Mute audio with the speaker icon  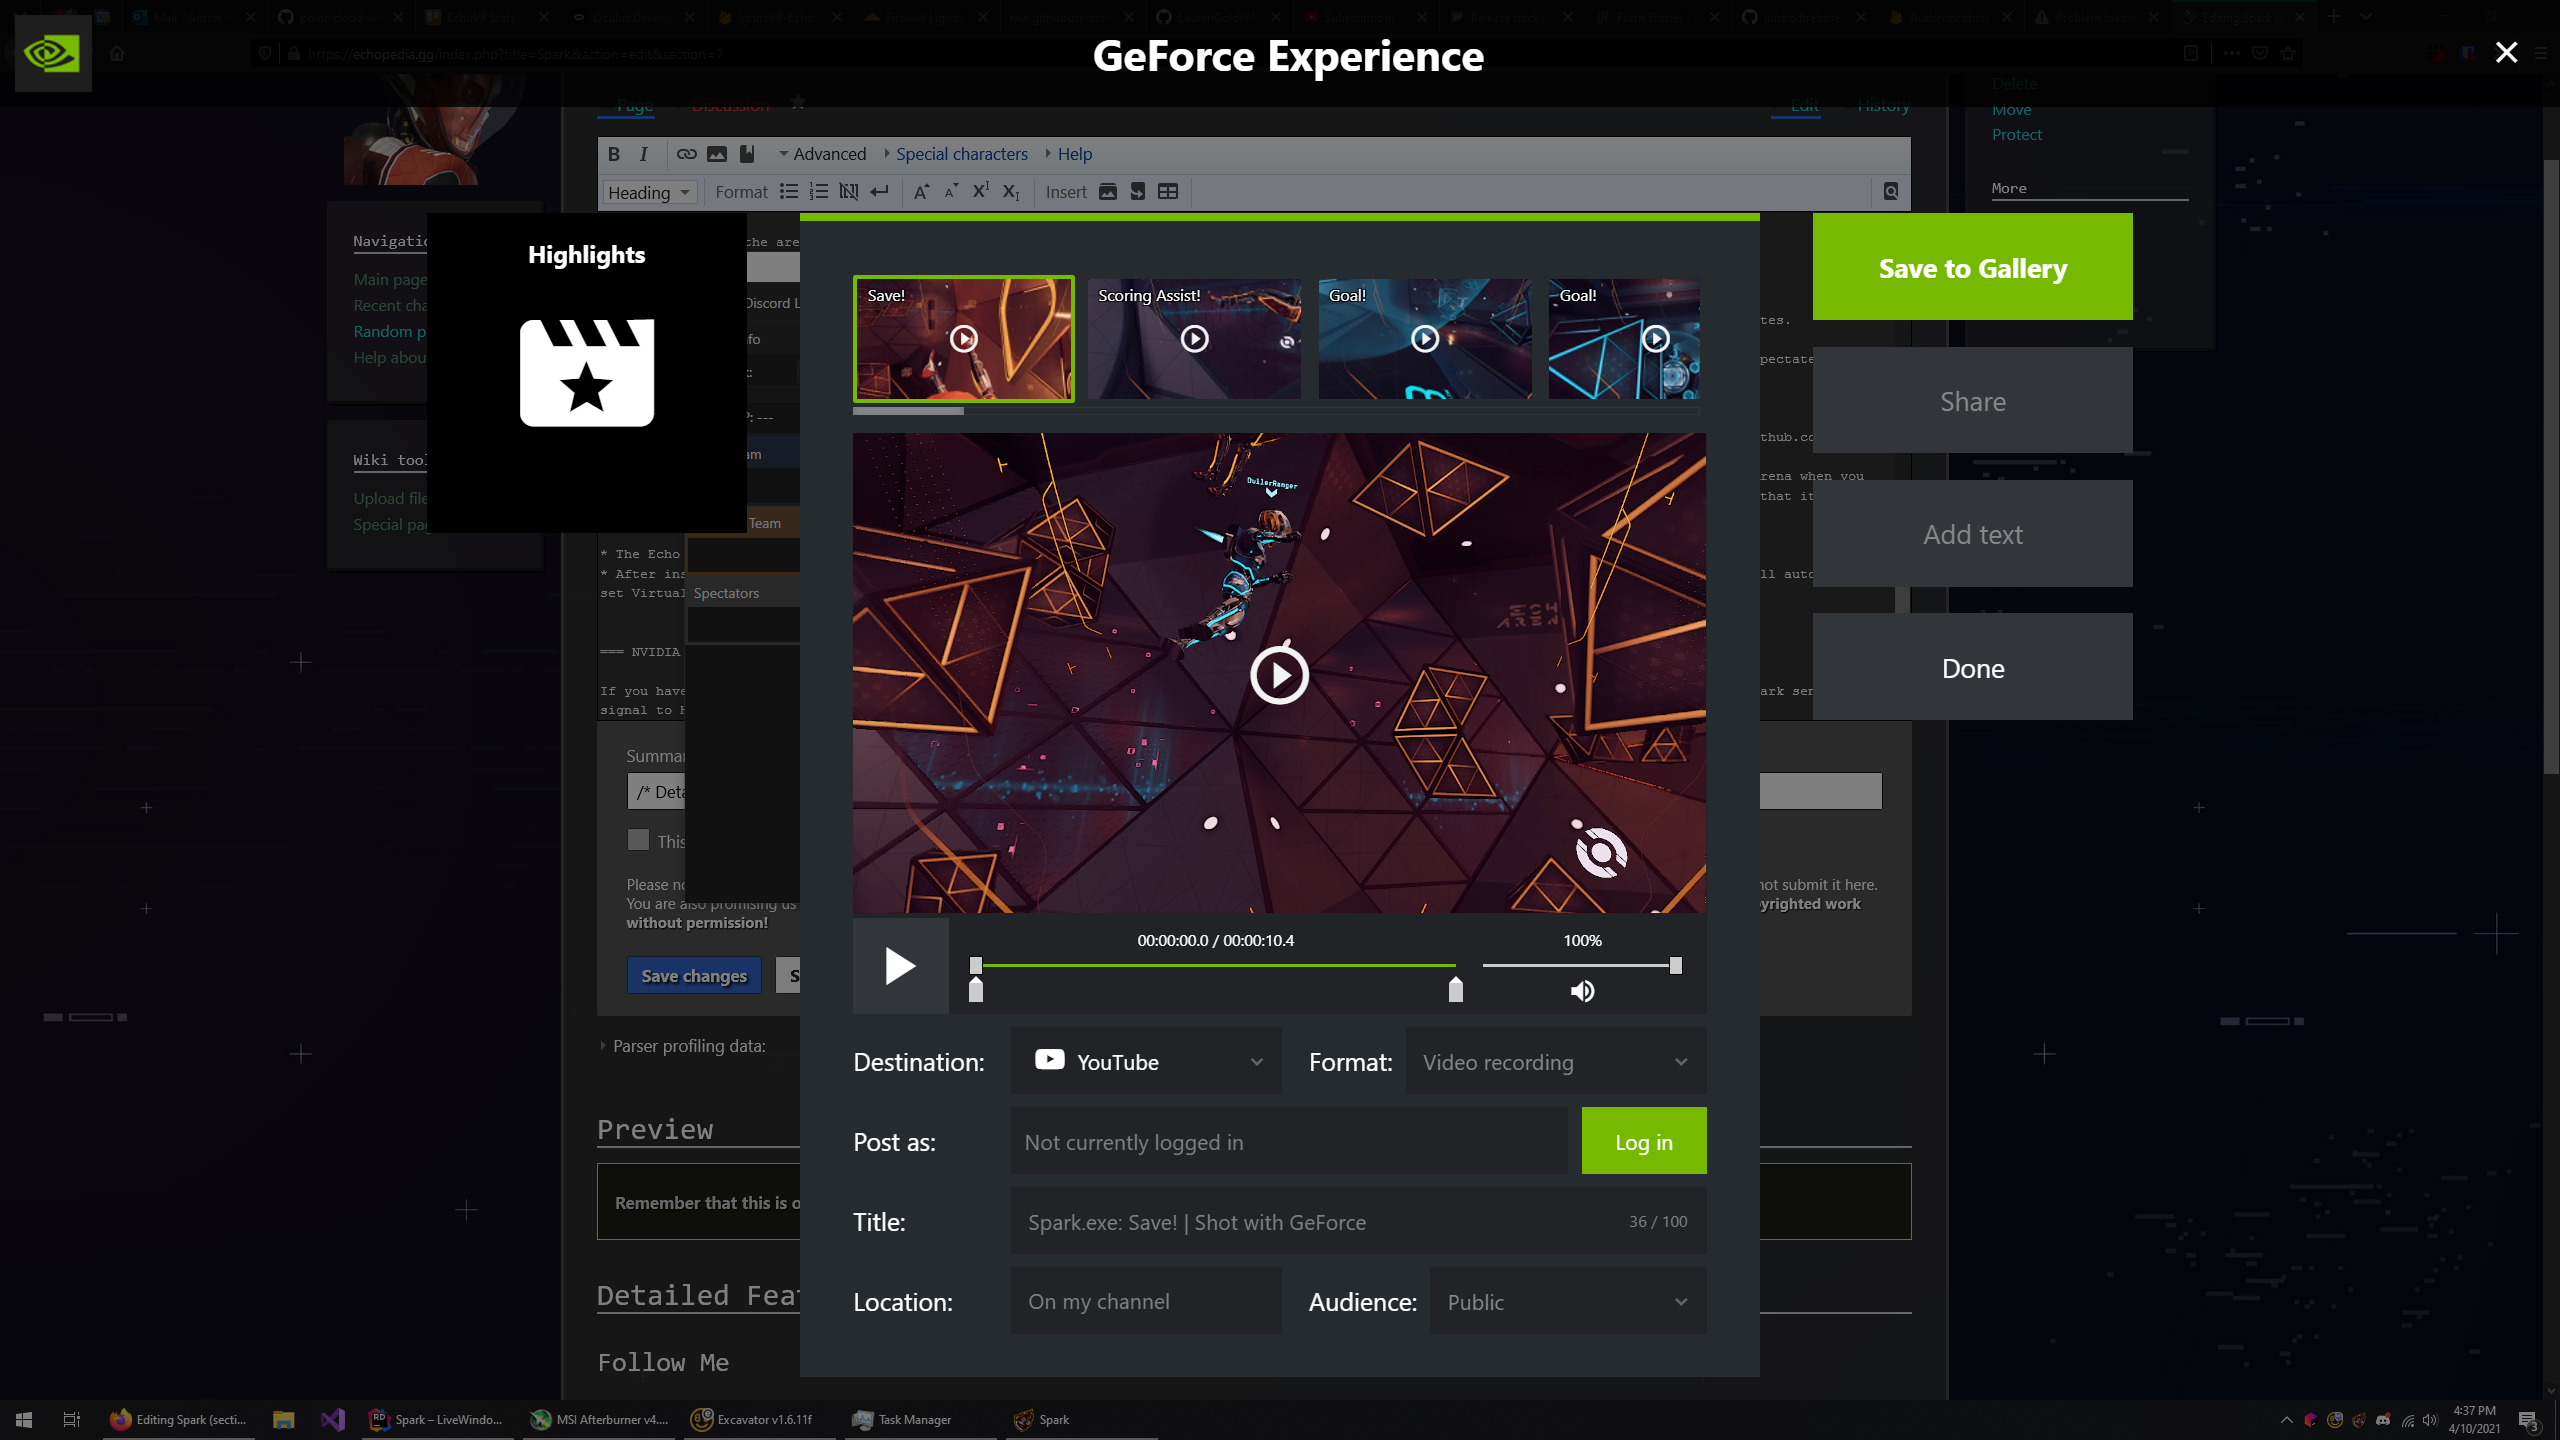[1582, 991]
